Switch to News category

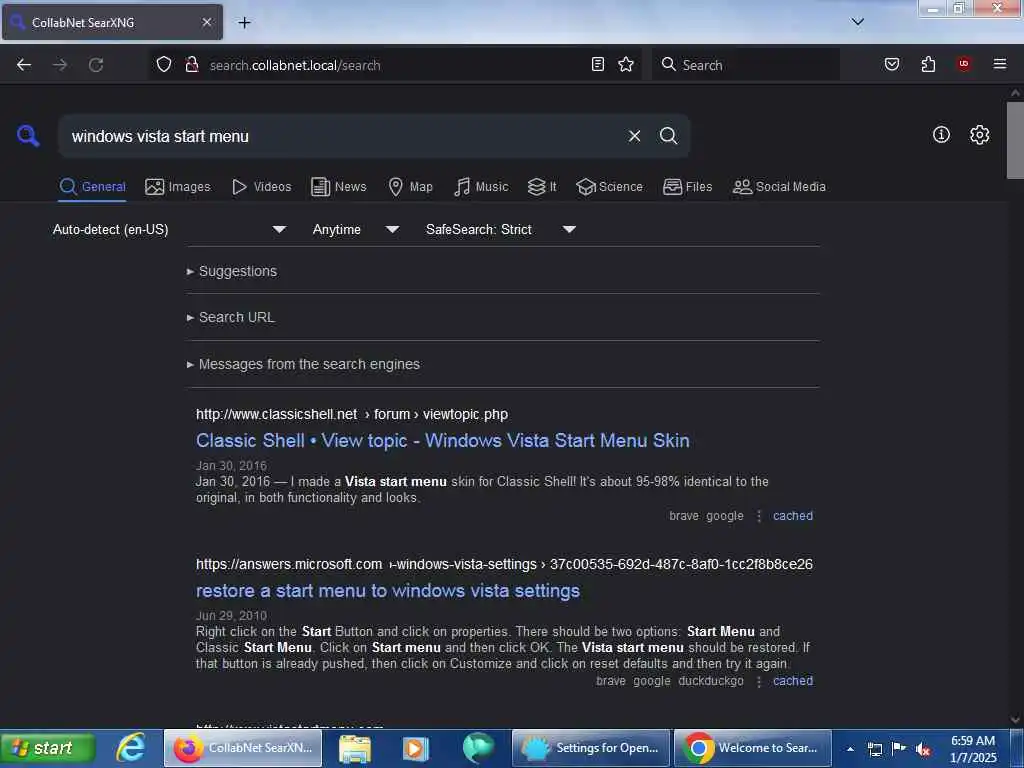[x=339, y=187]
